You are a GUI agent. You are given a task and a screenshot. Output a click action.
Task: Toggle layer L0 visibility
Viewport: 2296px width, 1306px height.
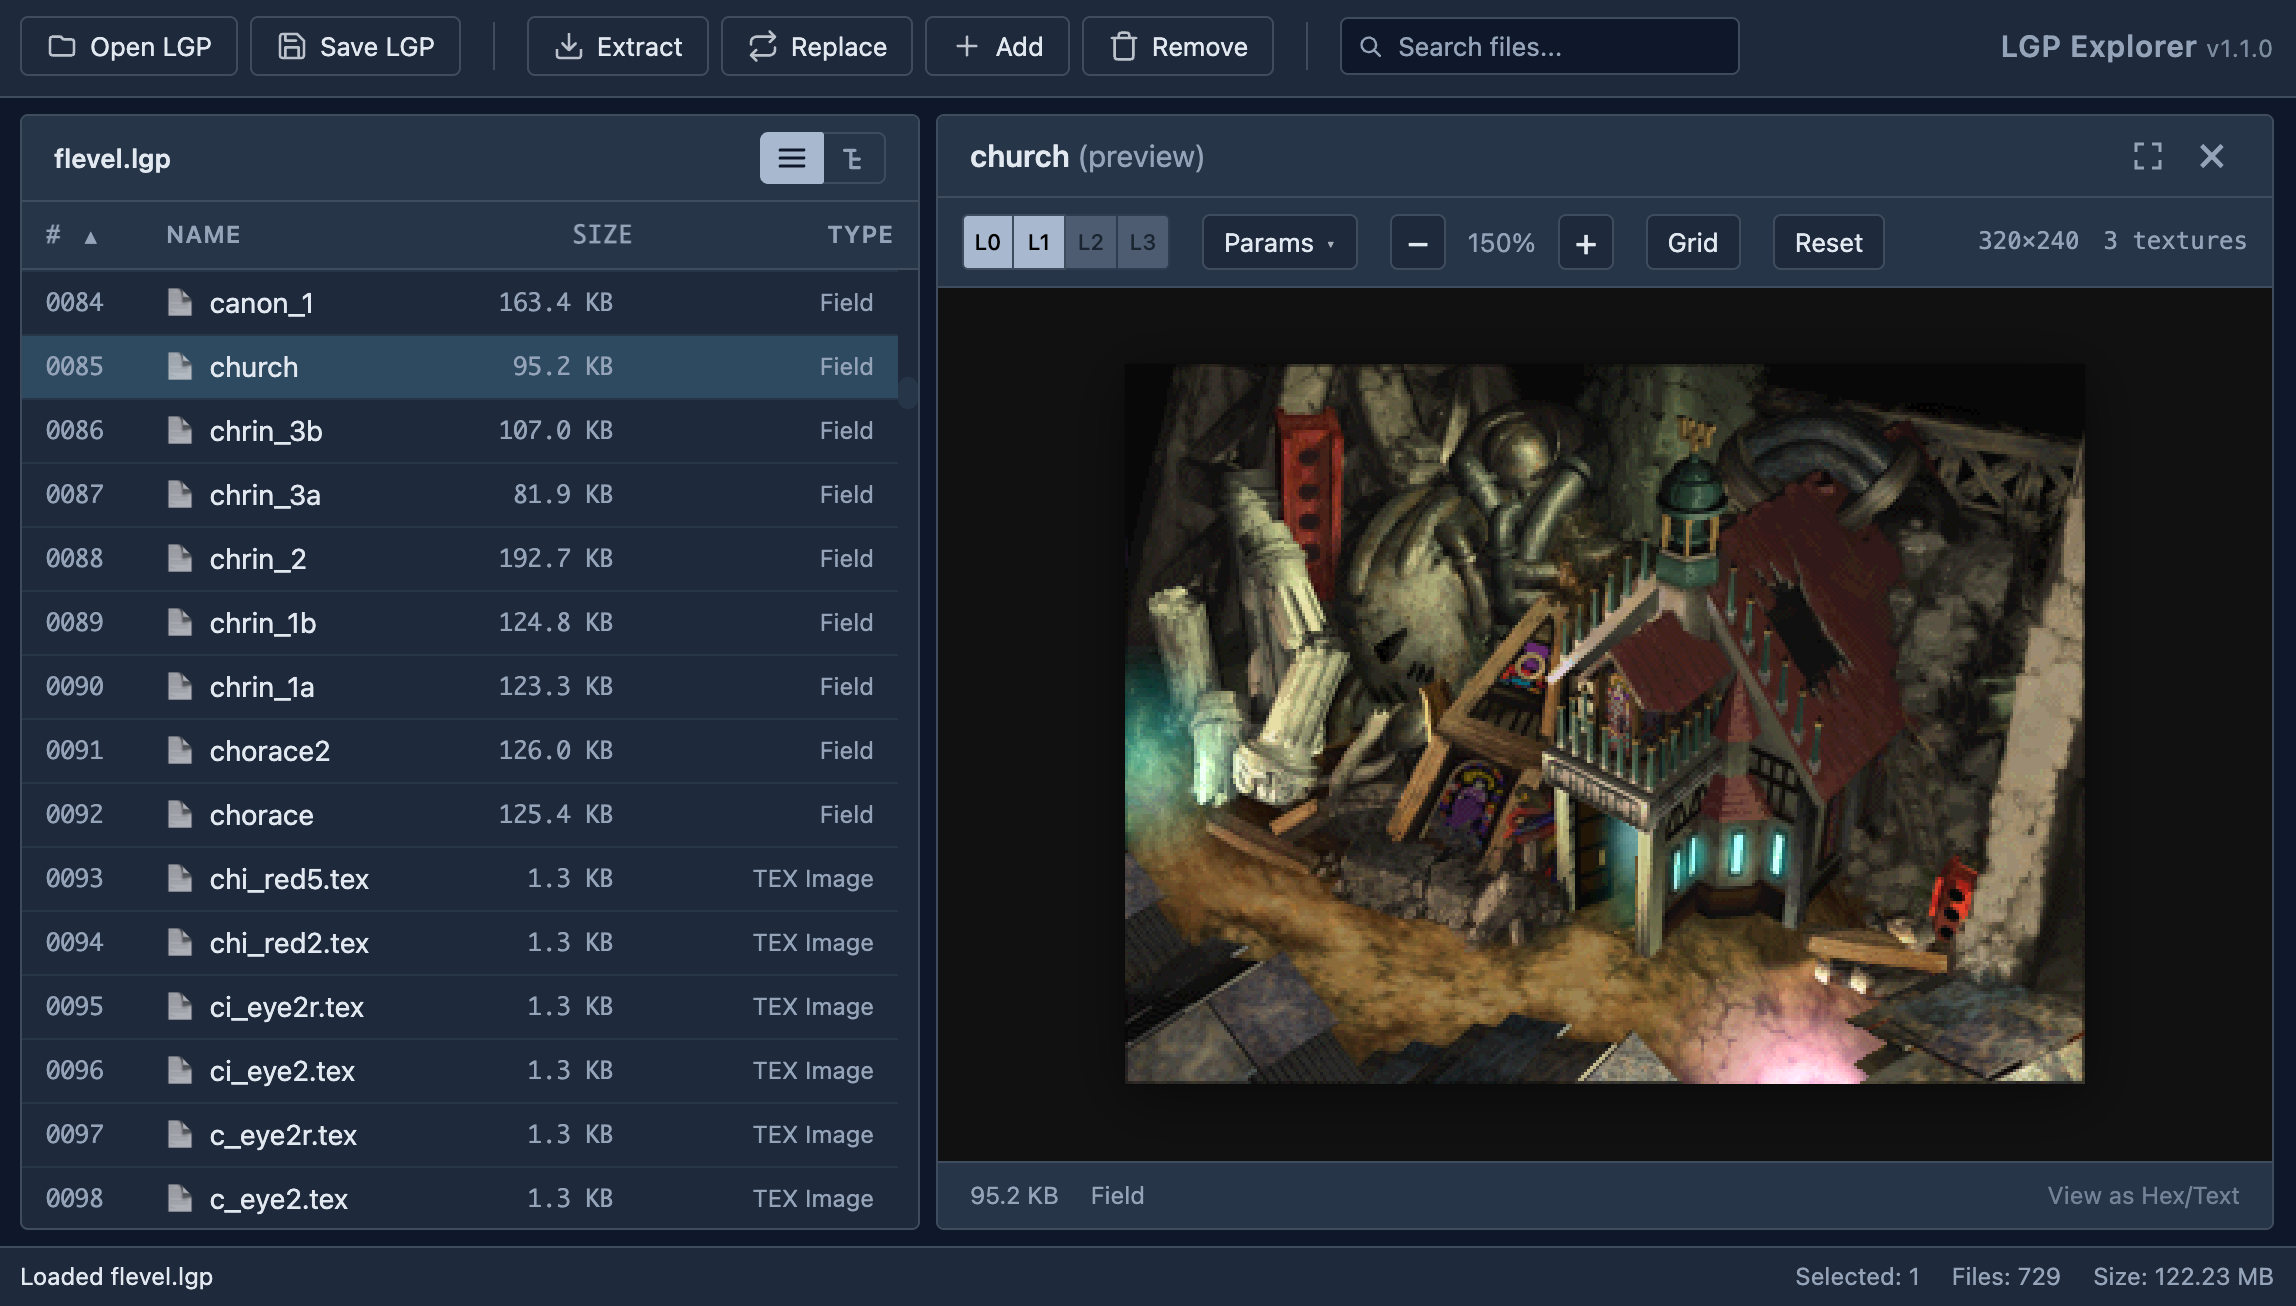988,242
